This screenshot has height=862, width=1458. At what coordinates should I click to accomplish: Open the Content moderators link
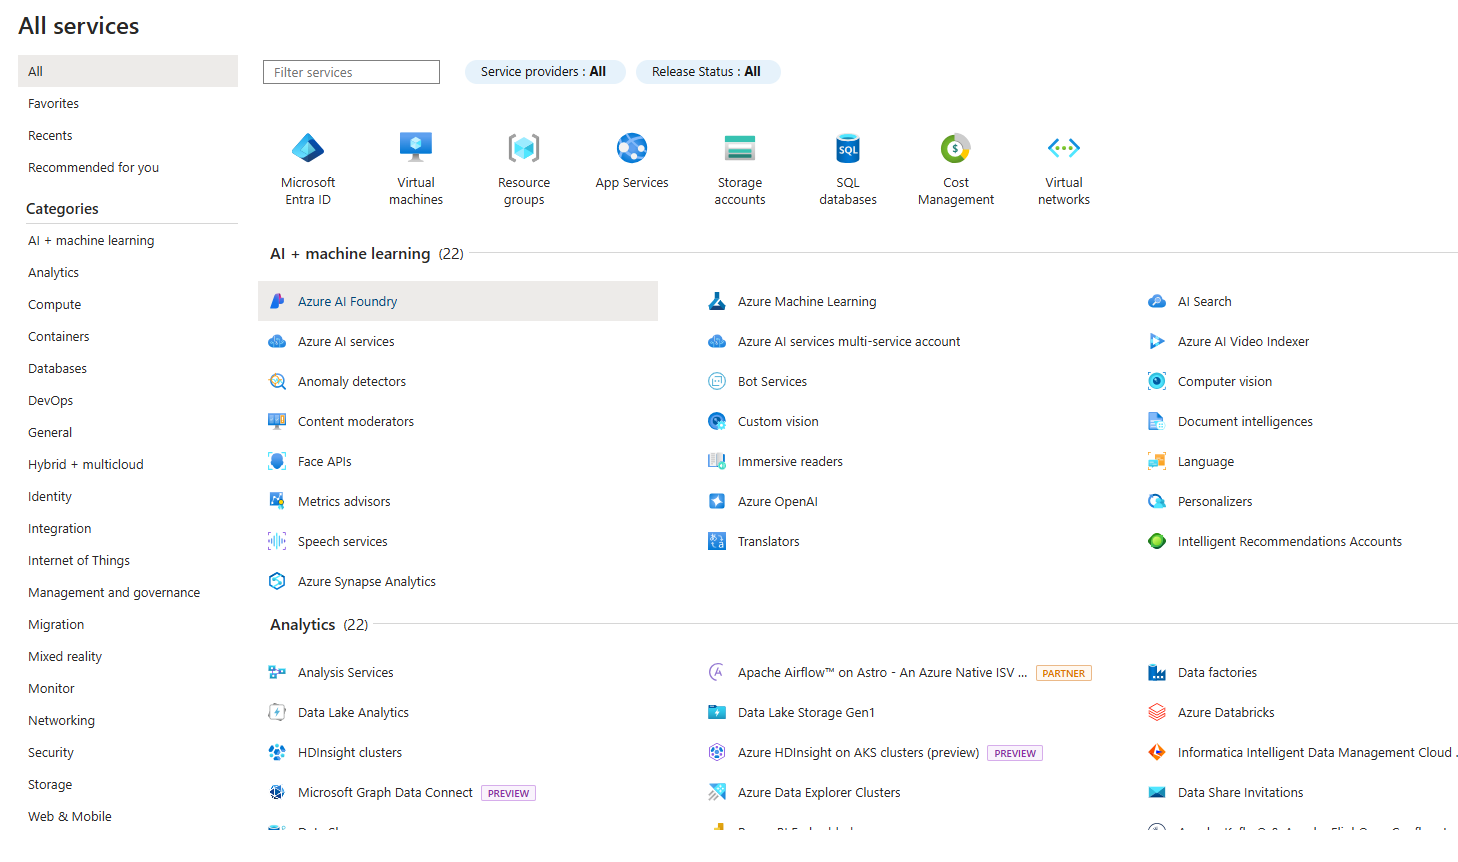(x=356, y=421)
